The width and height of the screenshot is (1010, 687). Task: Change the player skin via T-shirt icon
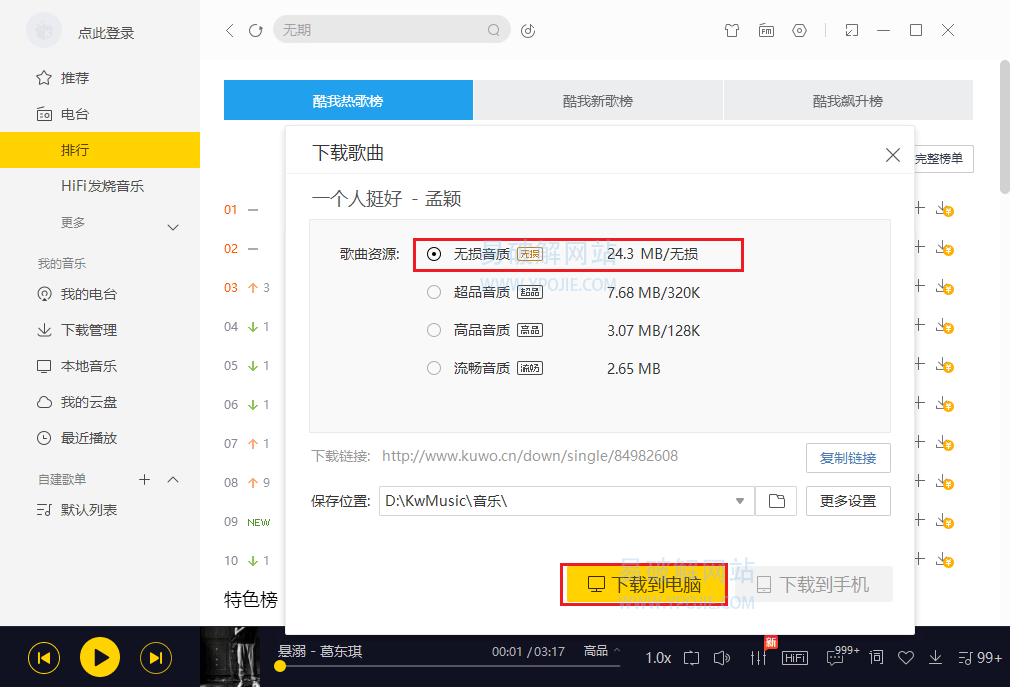732,30
